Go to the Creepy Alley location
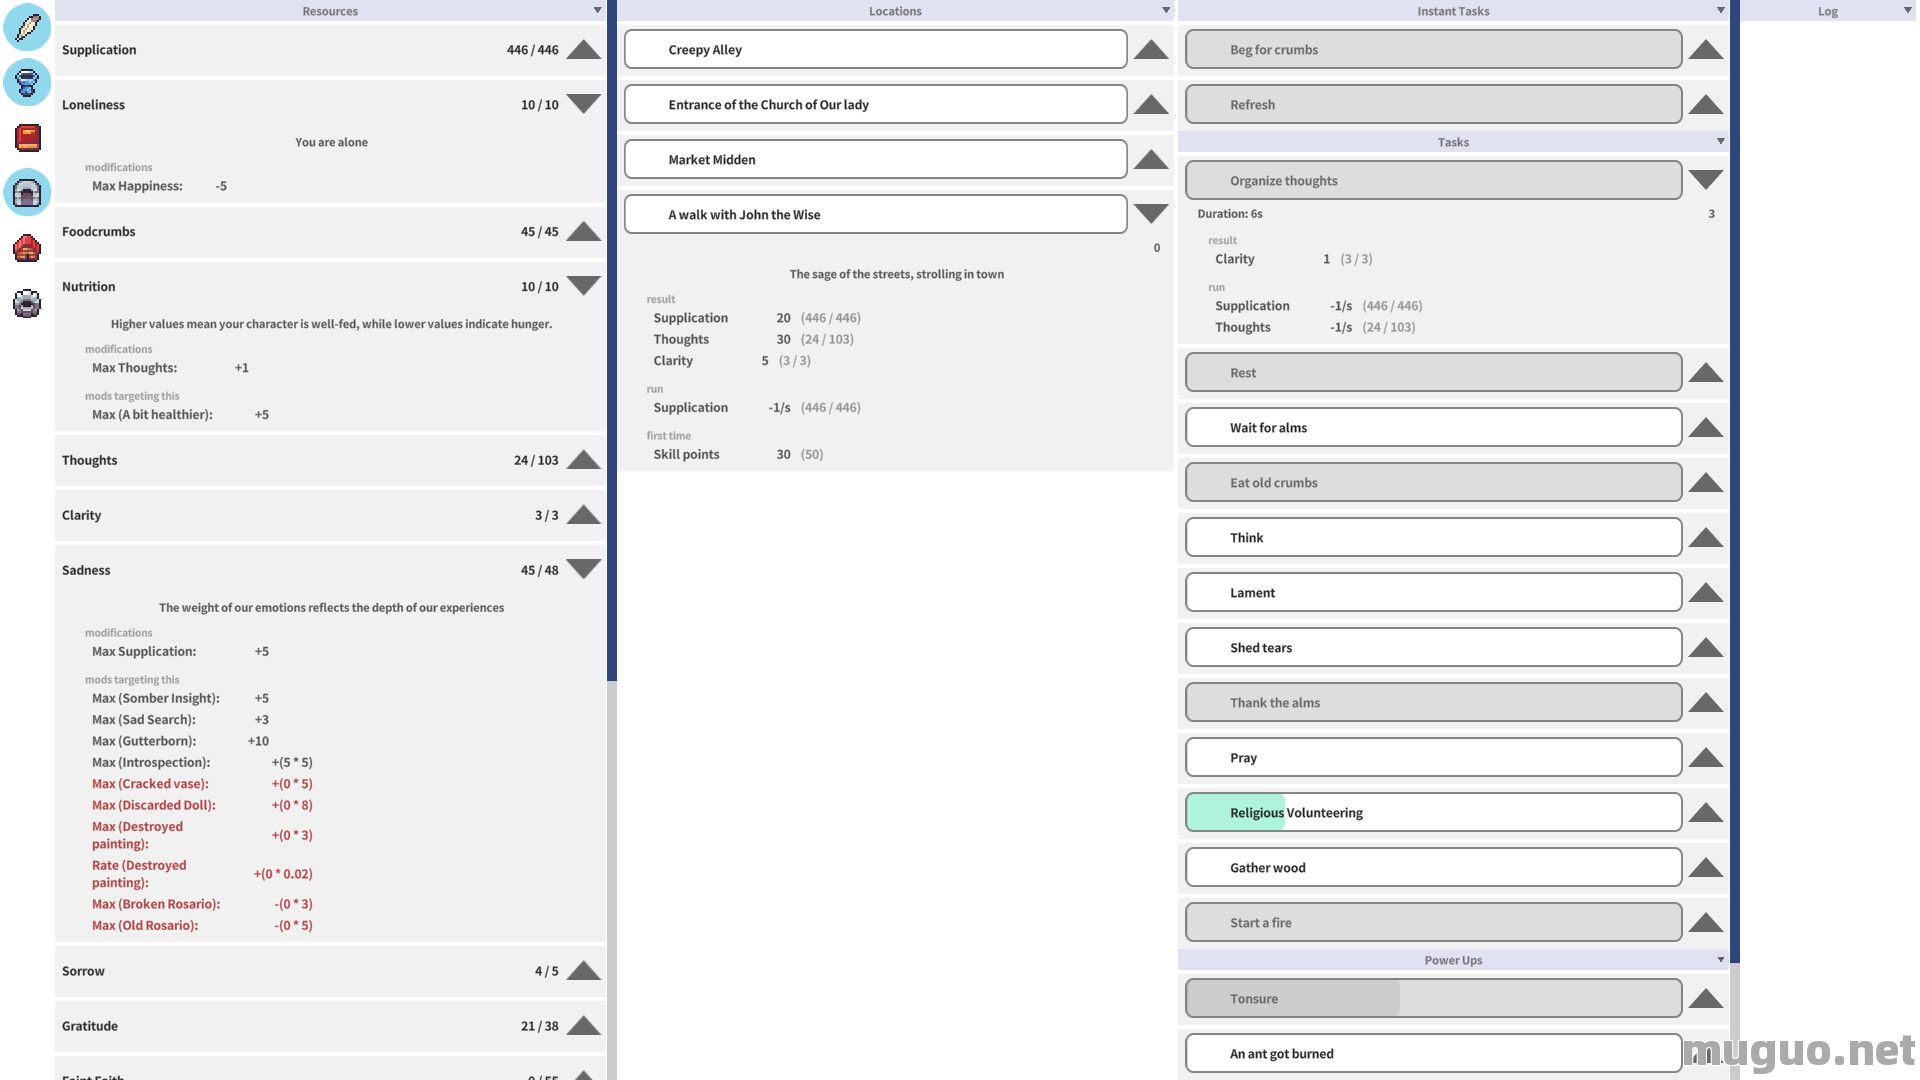Image resolution: width=1920 pixels, height=1080 pixels. (876, 49)
